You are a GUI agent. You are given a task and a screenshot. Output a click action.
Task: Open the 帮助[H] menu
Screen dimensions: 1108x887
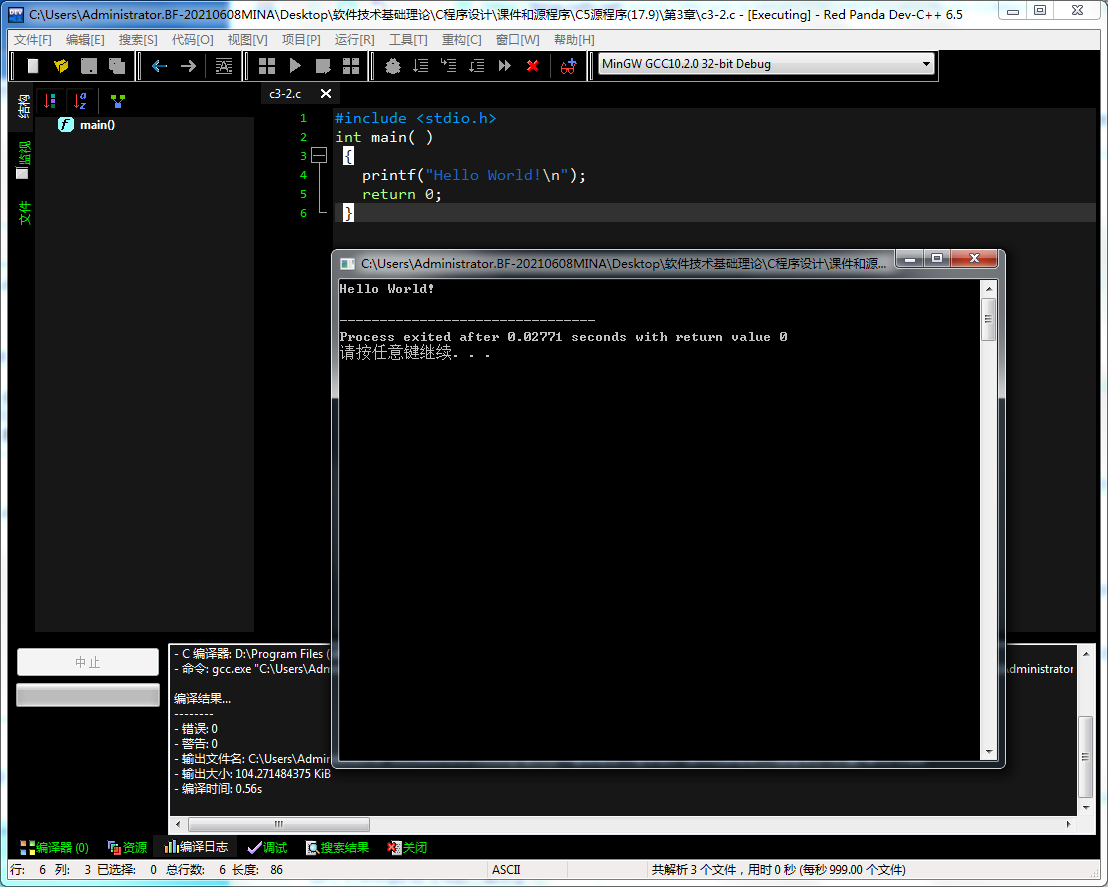click(x=574, y=40)
